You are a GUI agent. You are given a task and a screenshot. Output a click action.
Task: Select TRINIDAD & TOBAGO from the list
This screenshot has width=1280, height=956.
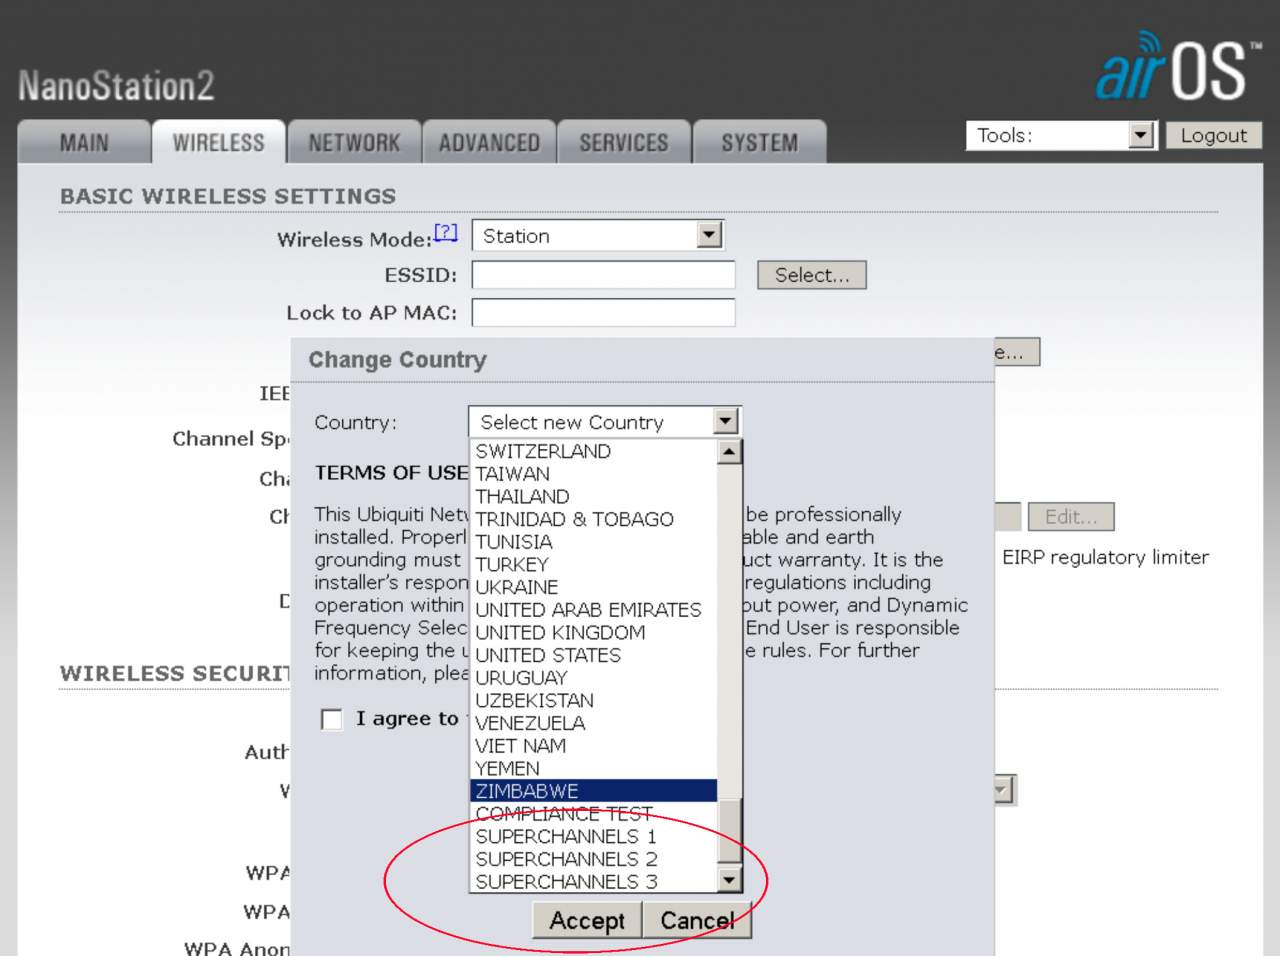(x=594, y=519)
